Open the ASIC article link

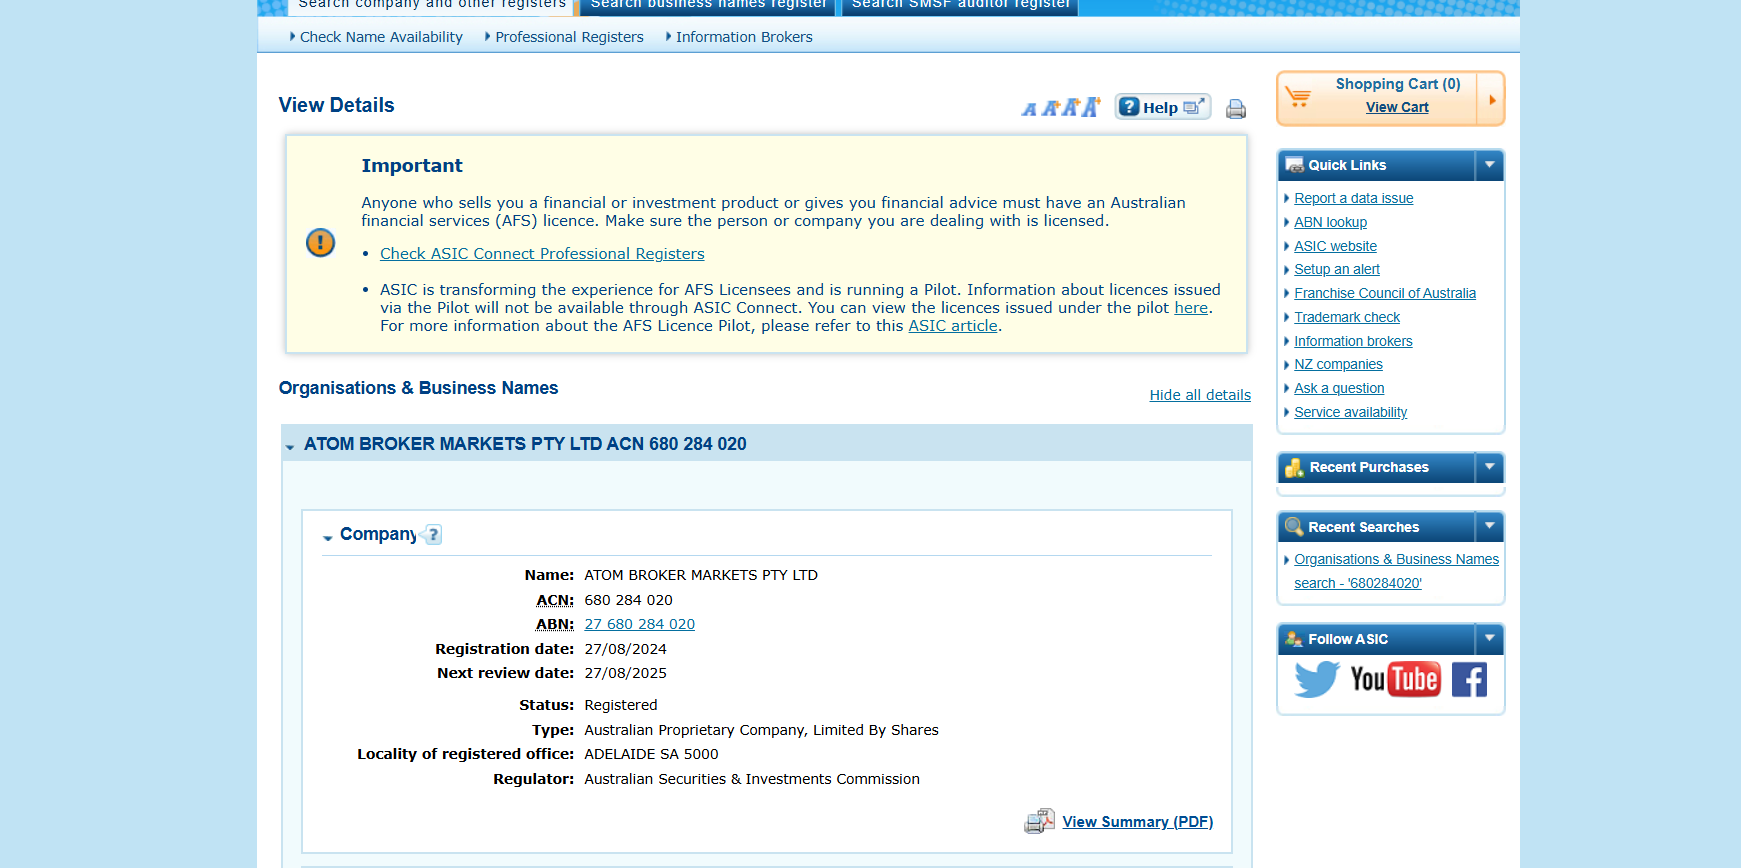pyautogui.click(x=953, y=326)
